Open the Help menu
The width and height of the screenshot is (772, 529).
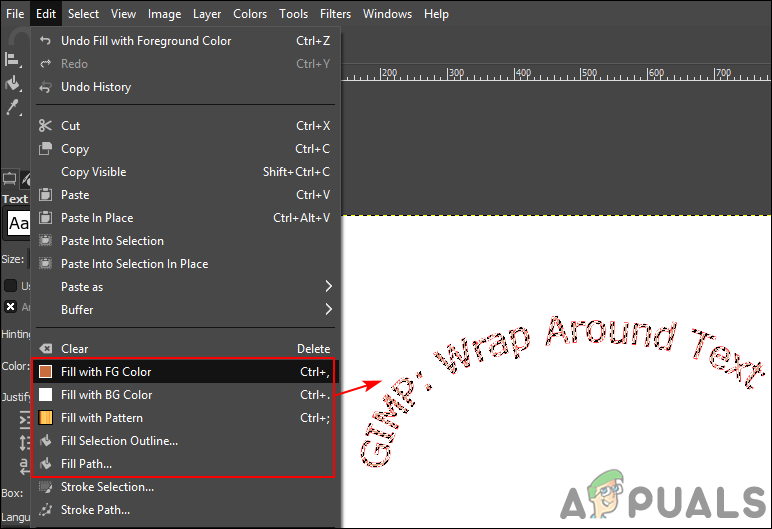click(436, 14)
